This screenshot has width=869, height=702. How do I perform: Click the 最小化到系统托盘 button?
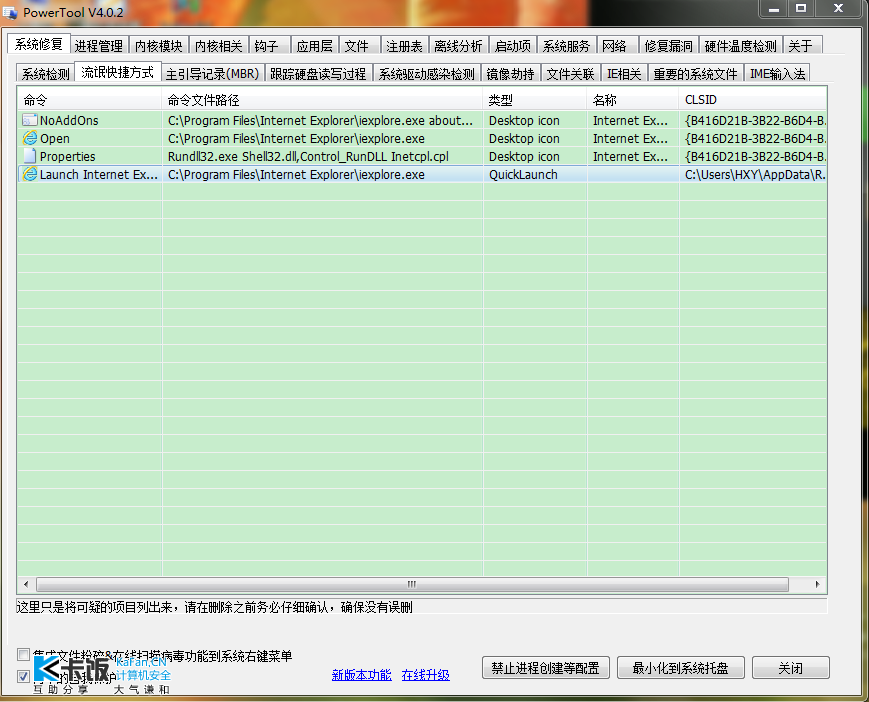coord(680,668)
